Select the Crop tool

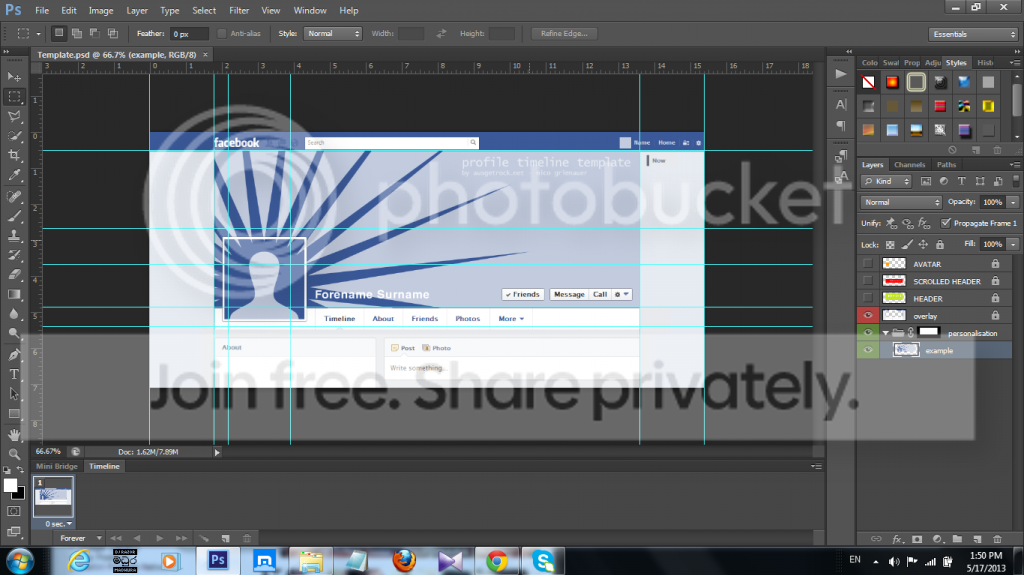coord(14,156)
